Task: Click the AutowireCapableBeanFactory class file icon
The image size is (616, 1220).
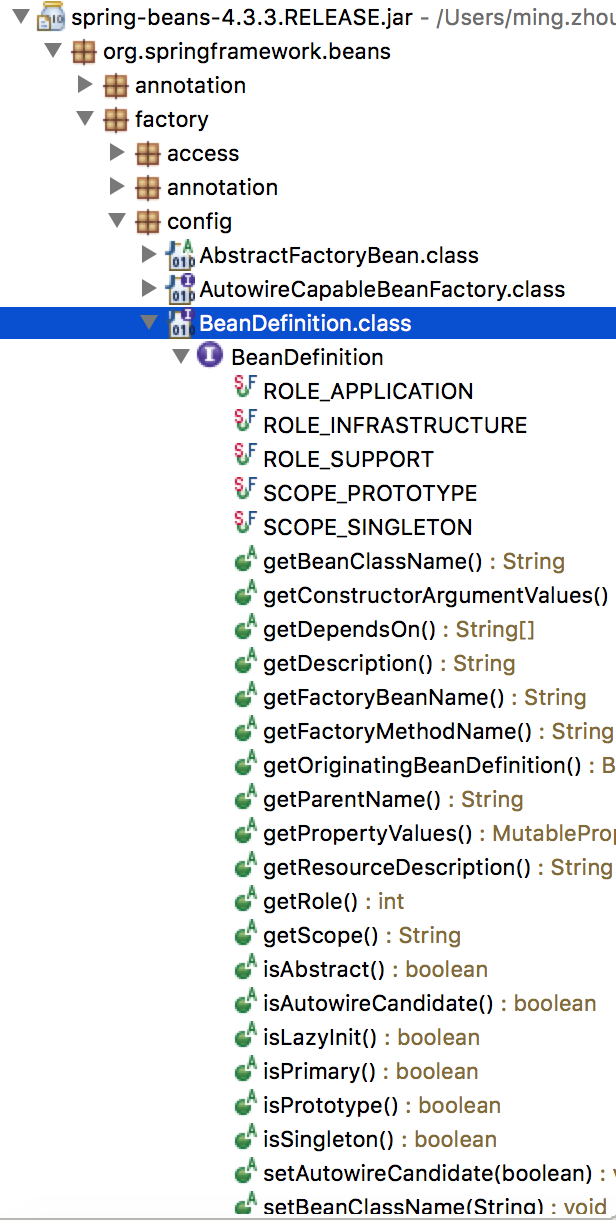Action: click(x=180, y=289)
